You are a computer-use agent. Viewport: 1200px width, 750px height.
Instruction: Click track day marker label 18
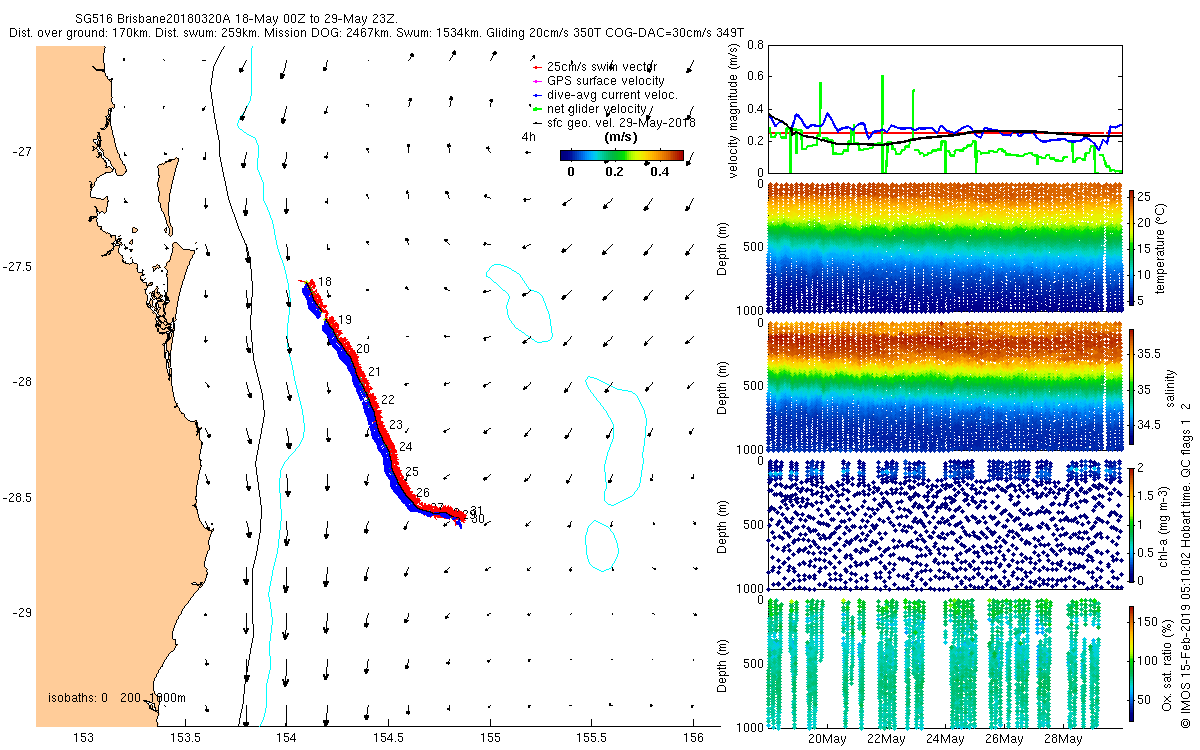(325, 283)
